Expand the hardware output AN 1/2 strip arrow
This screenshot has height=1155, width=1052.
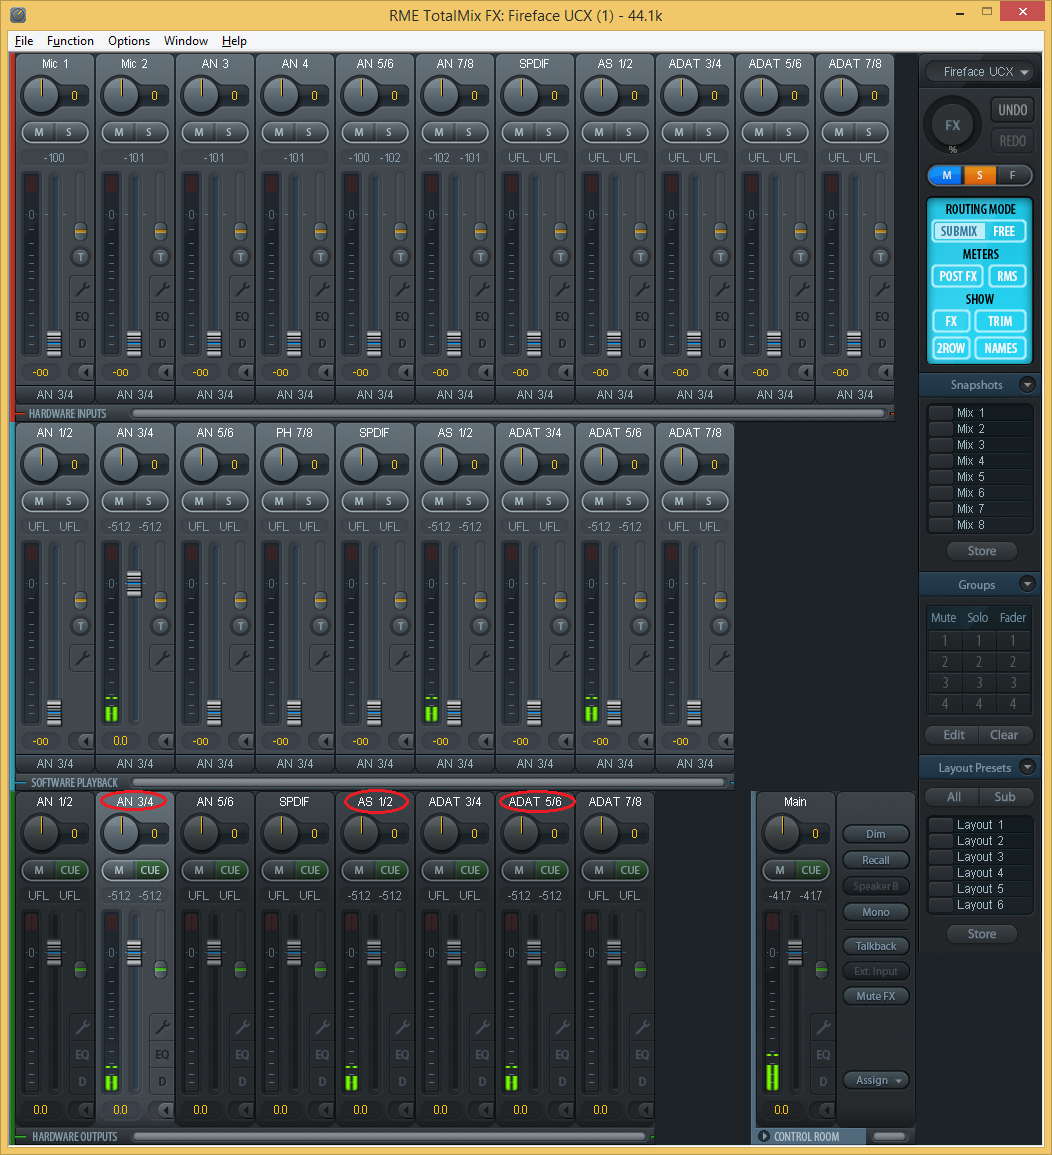[85, 1110]
